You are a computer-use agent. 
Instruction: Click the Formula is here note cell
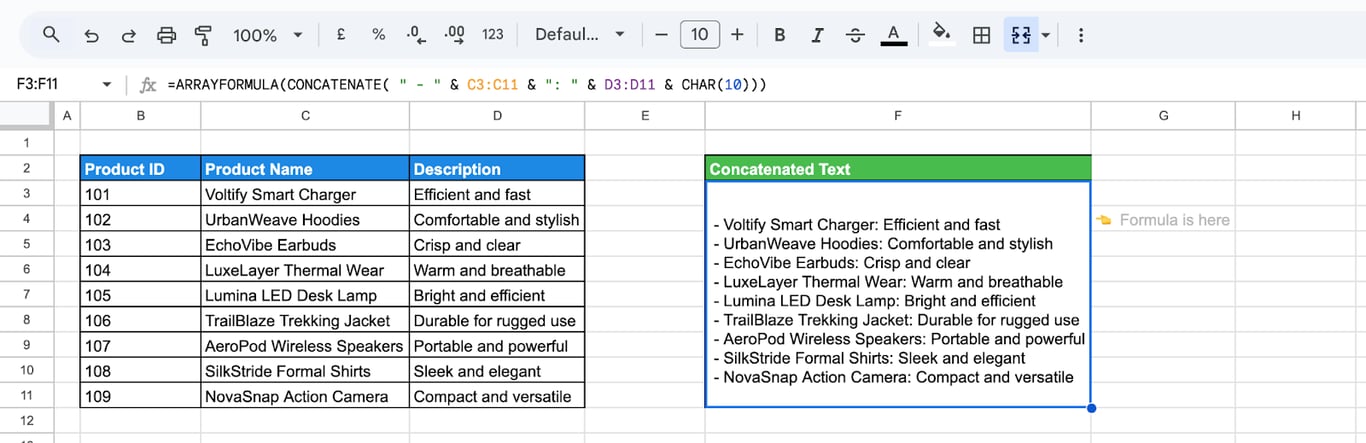[1163, 219]
